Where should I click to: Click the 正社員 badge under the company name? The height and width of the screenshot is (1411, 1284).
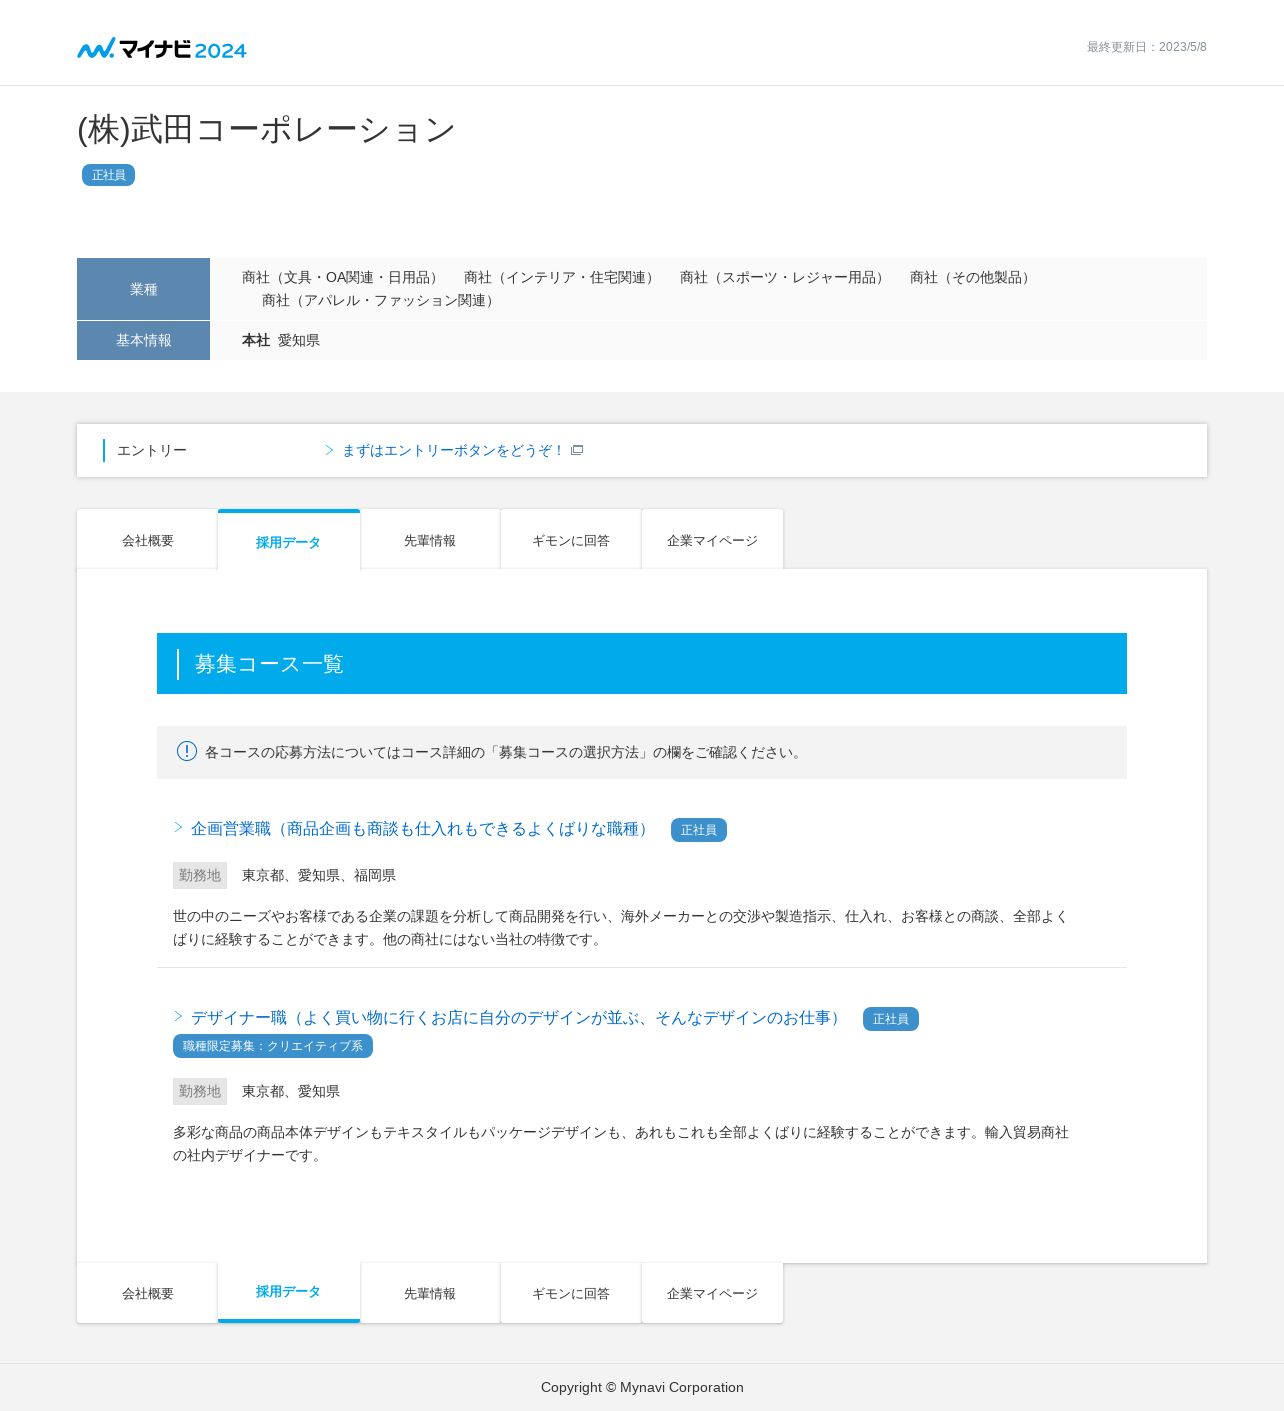[108, 175]
